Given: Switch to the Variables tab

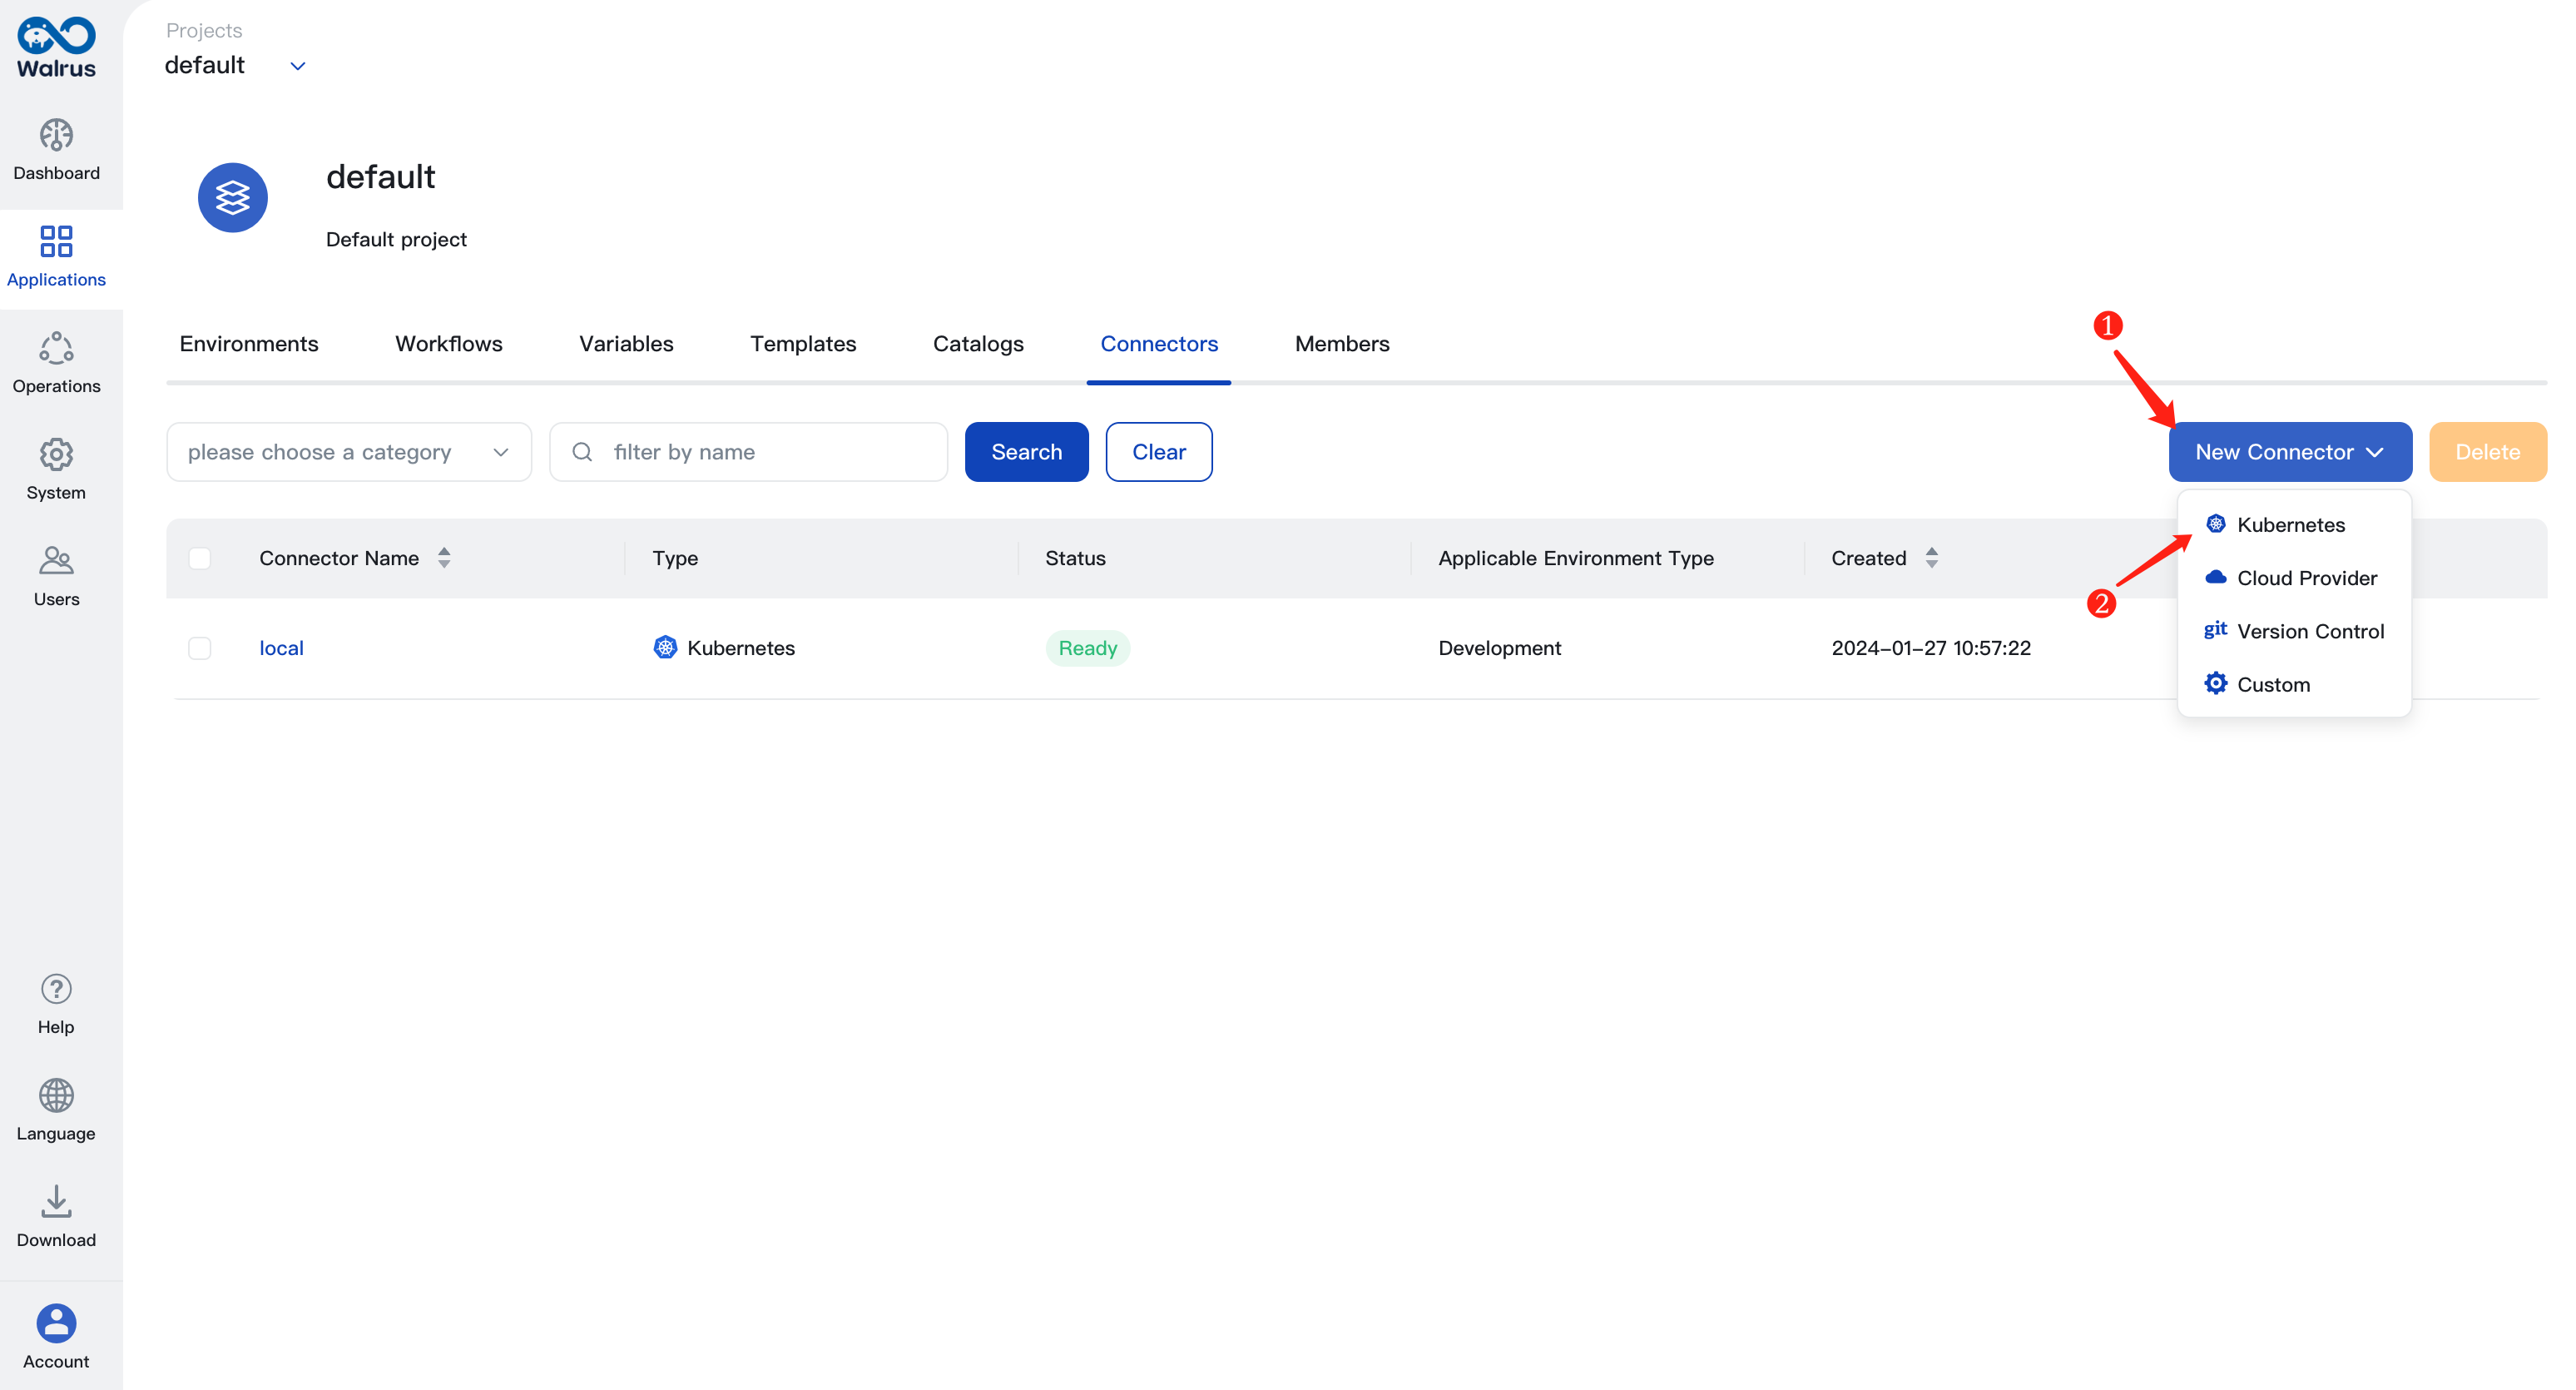Looking at the screenshot, I should tap(626, 344).
